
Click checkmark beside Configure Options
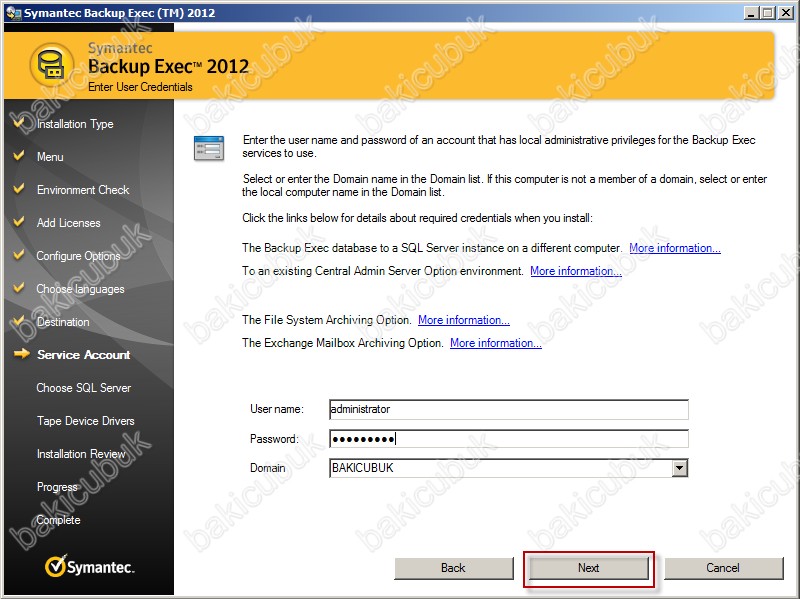[19, 255]
